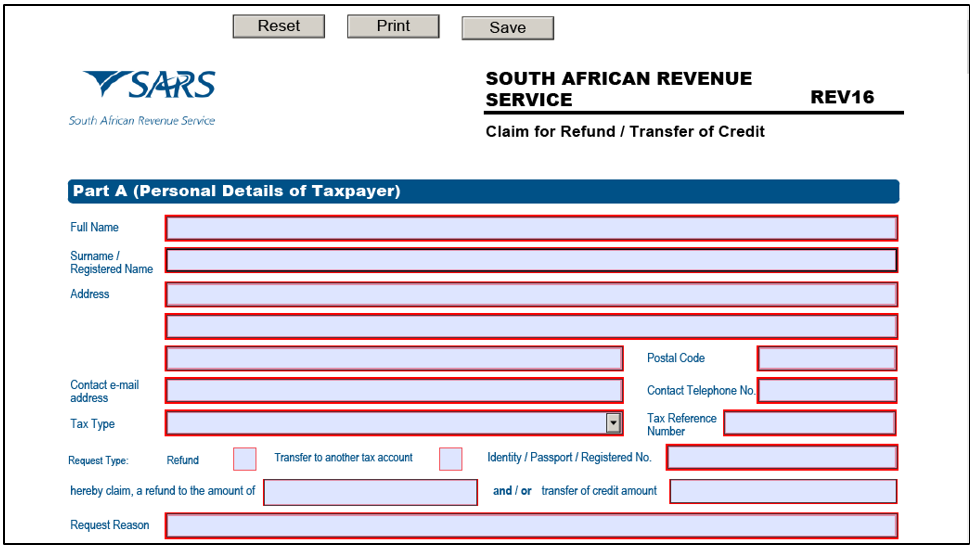Click the 'Request Type:' label
The image size is (972, 546).
point(98,460)
